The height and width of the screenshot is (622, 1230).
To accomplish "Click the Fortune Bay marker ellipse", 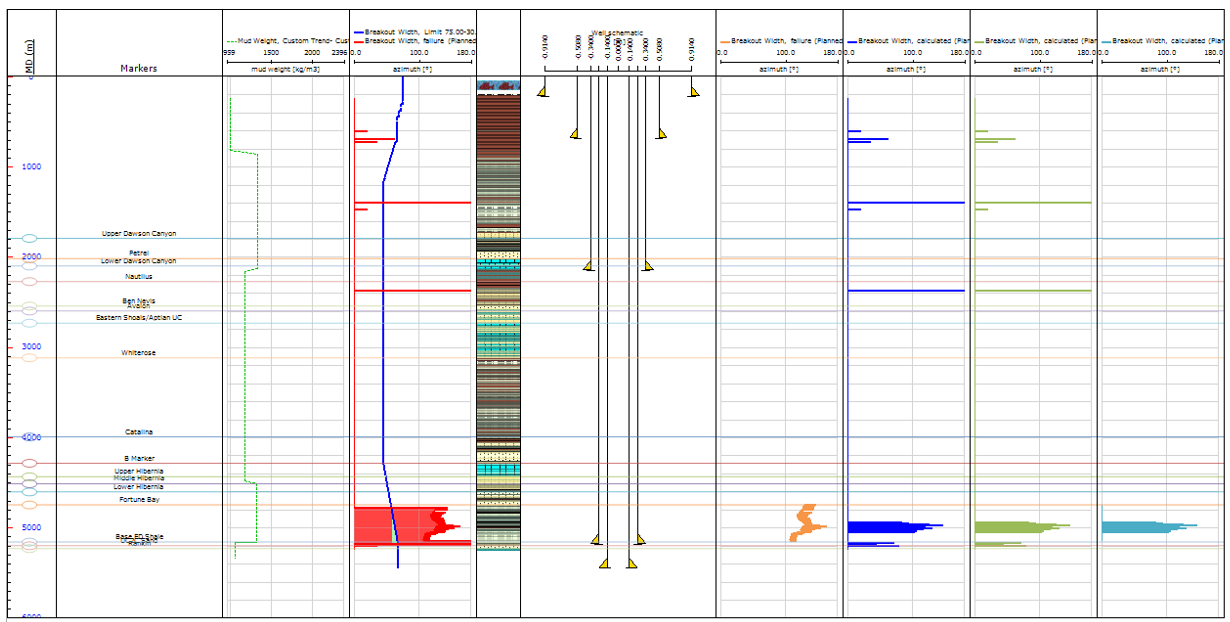I will pos(29,505).
